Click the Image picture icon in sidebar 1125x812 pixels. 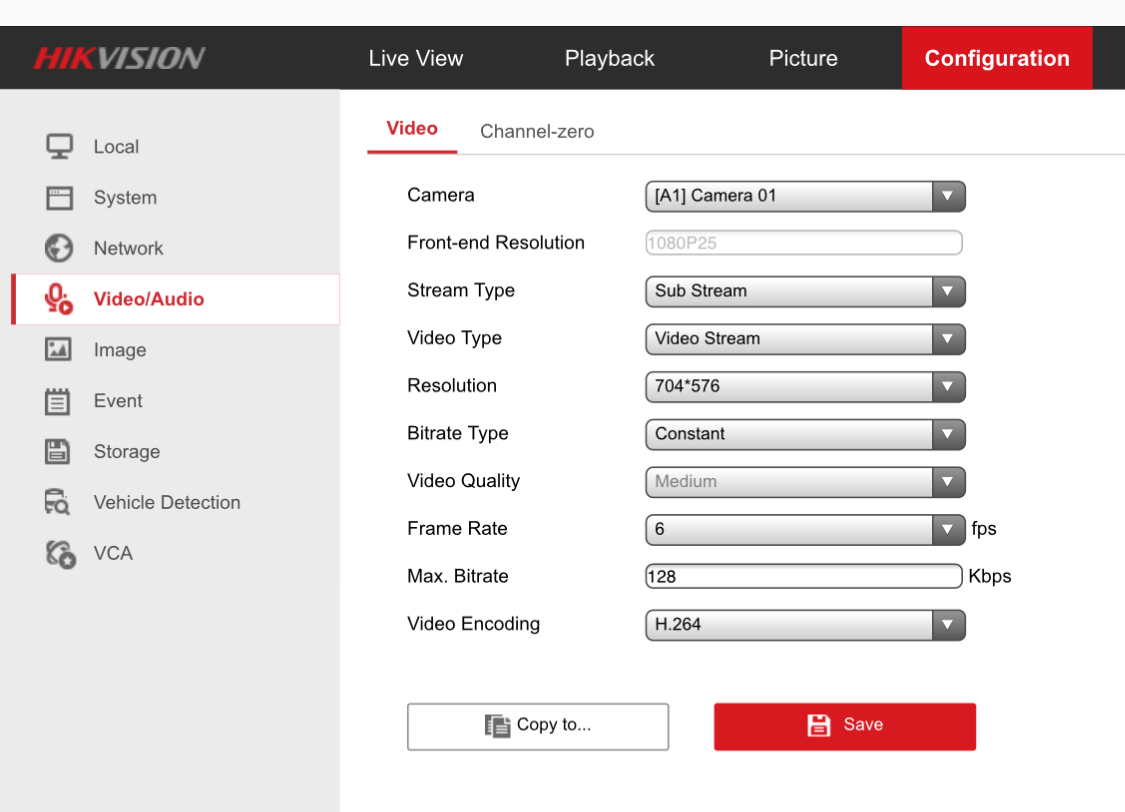[x=59, y=350]
